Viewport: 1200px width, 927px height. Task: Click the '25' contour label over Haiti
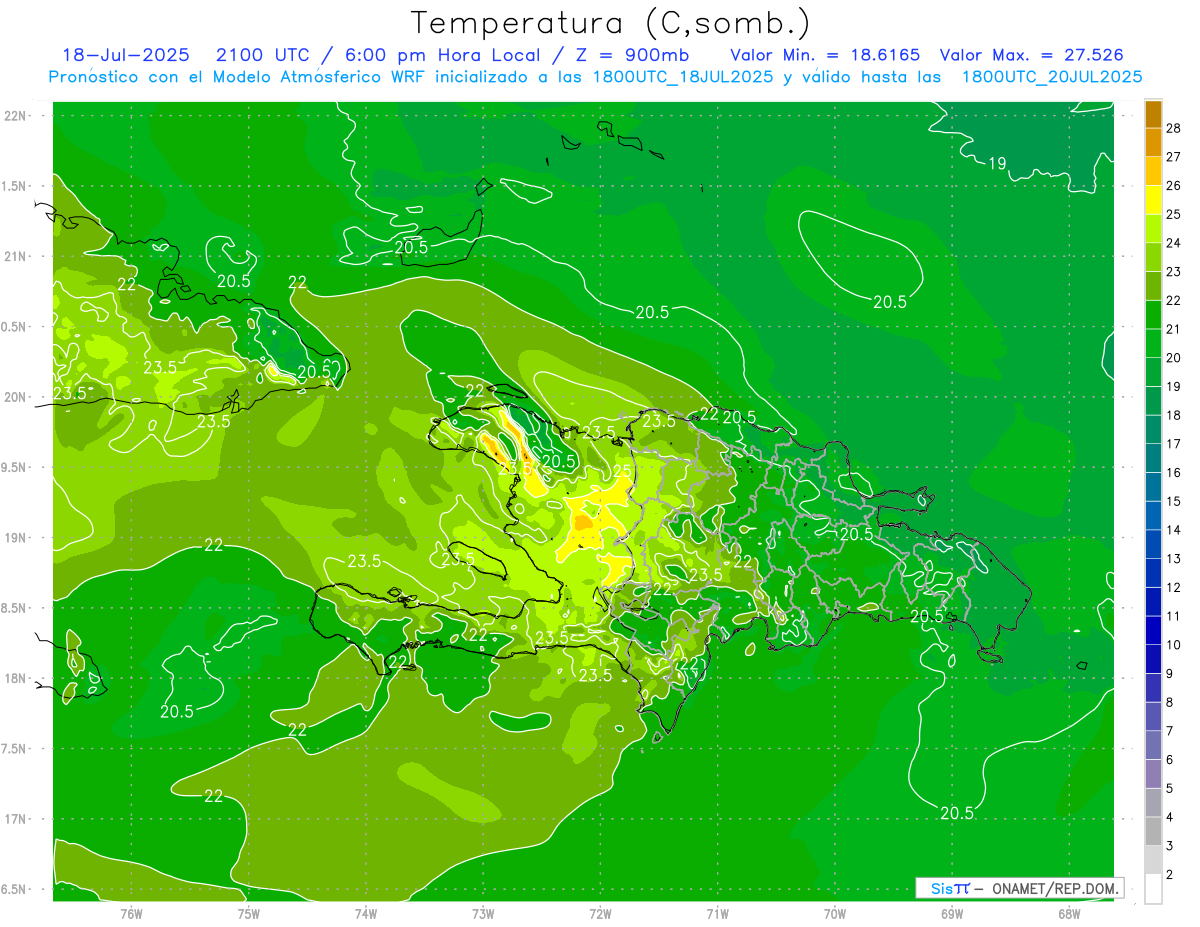pyautogui.click(x=621, y=470)
